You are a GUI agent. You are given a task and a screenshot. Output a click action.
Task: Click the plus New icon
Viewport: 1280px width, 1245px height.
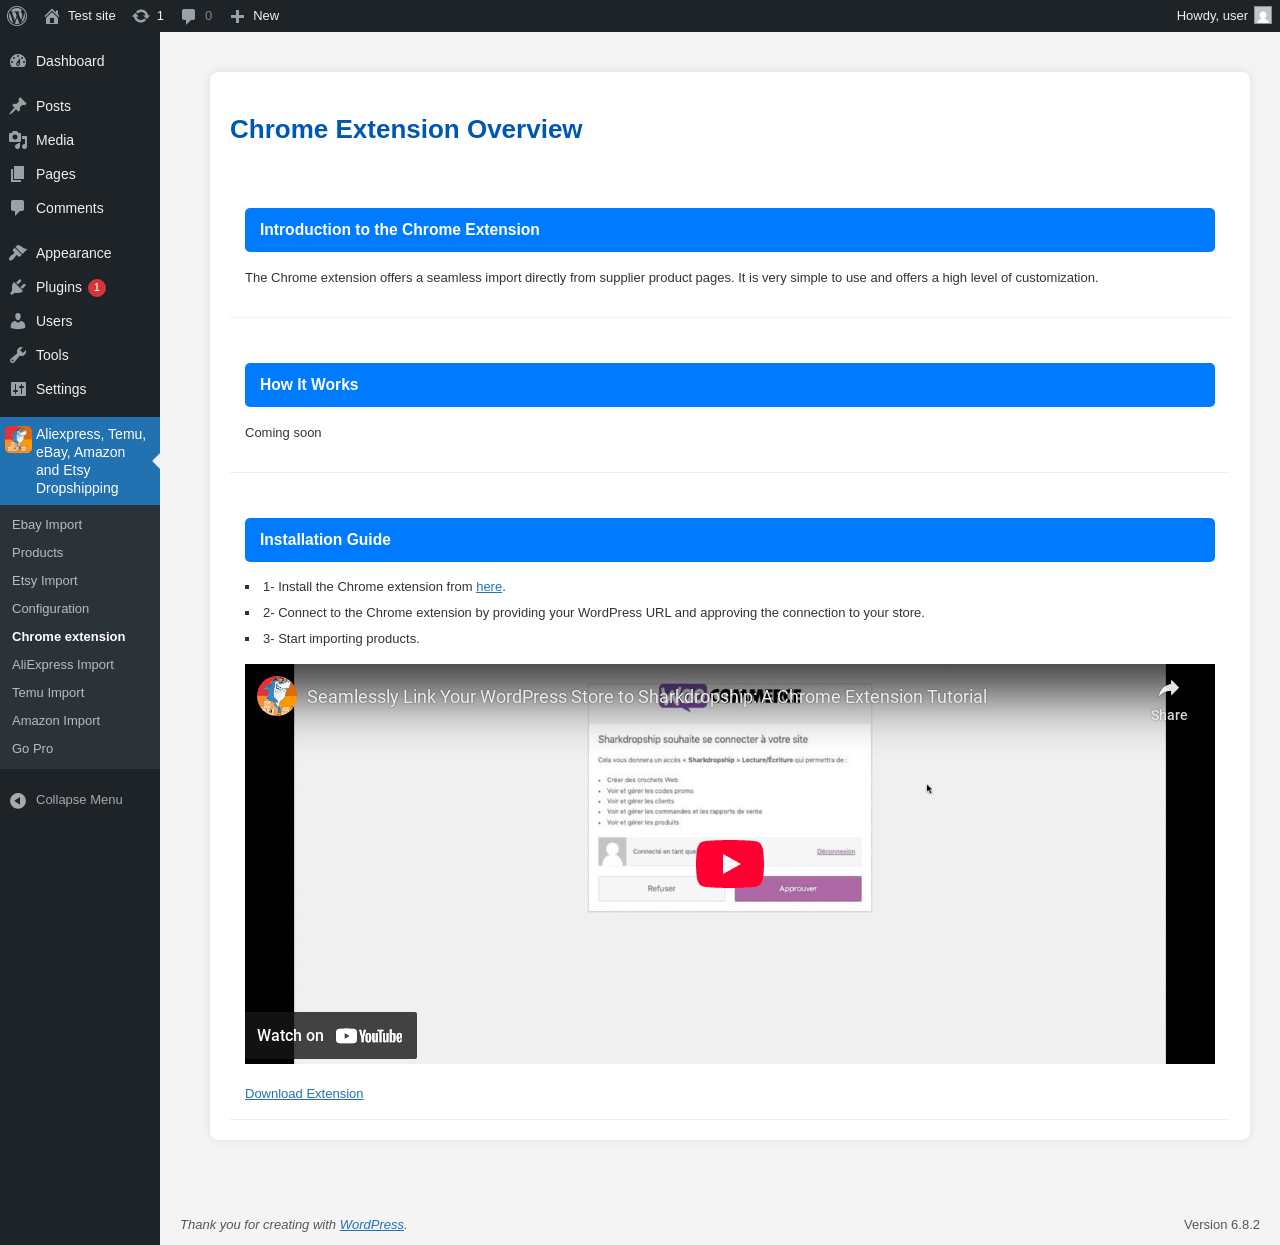[237, 16]
